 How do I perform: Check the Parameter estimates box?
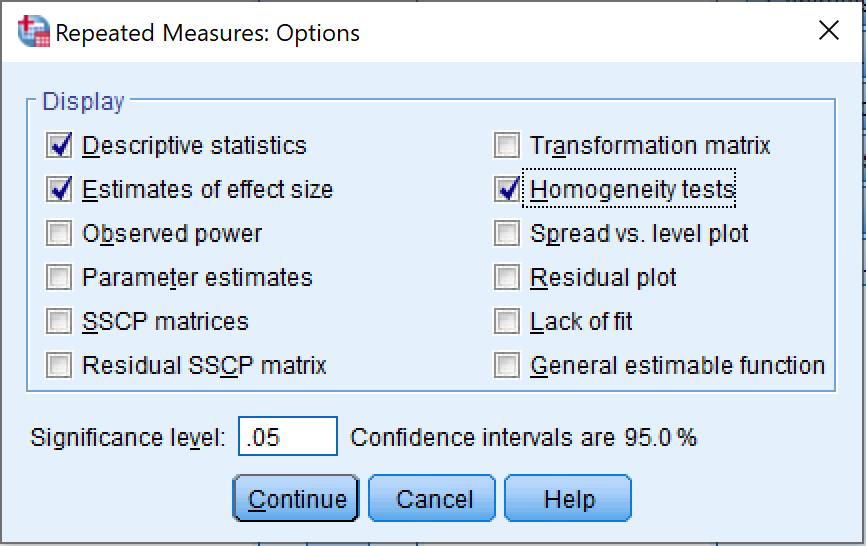pyautogui.click(x=60, y=278)
